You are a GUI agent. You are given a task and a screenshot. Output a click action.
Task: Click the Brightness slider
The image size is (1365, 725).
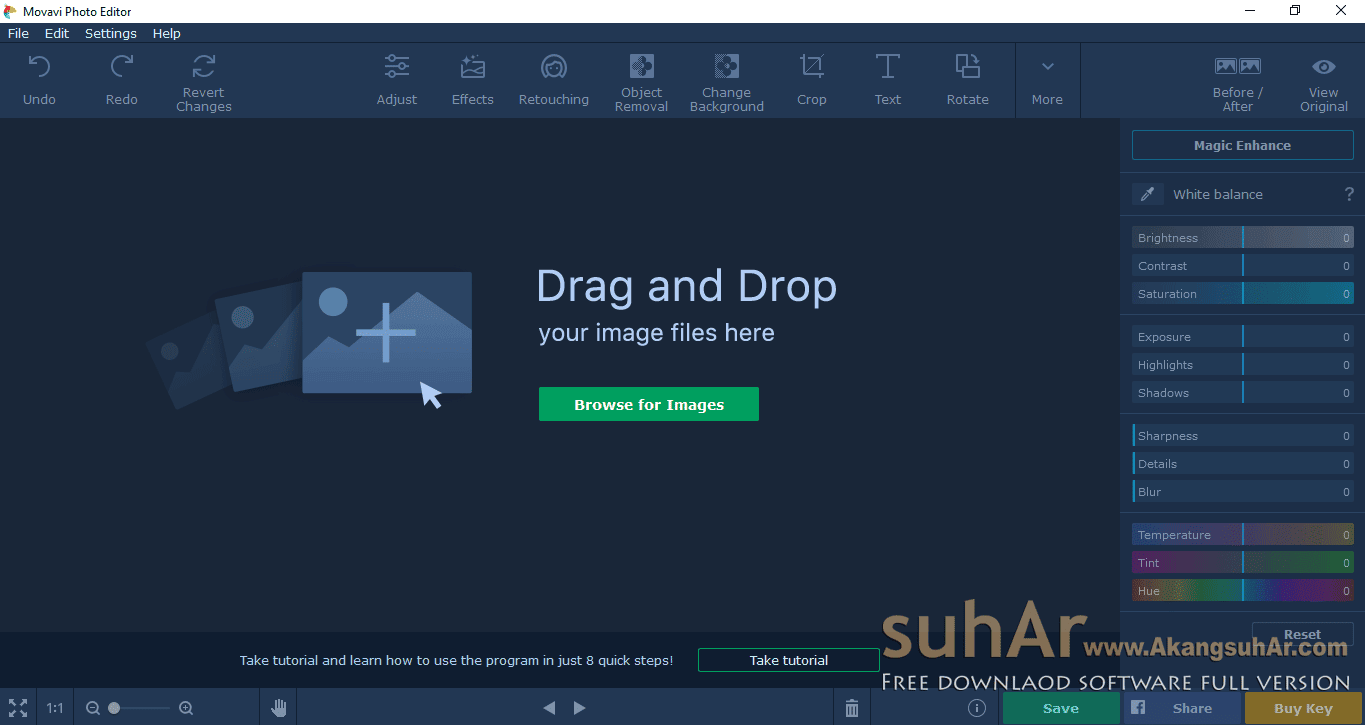[1243, 238]
